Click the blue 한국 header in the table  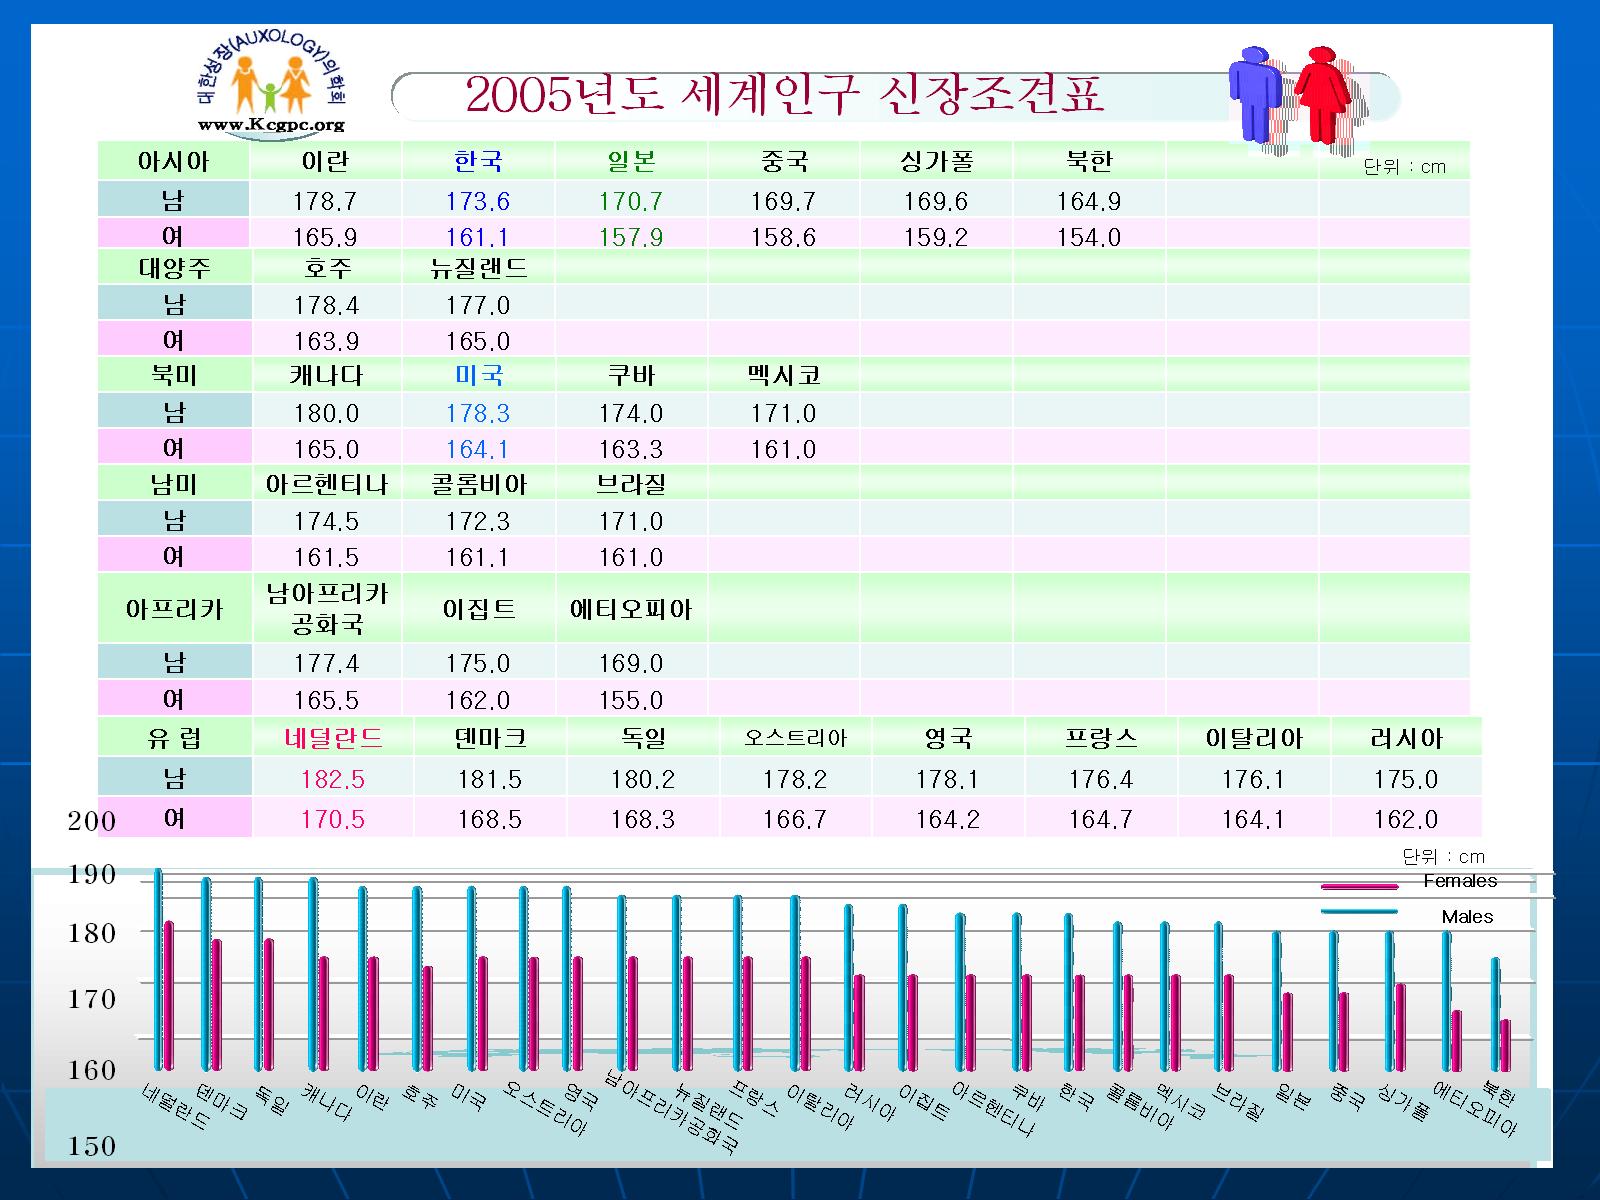tap(478, 161)
